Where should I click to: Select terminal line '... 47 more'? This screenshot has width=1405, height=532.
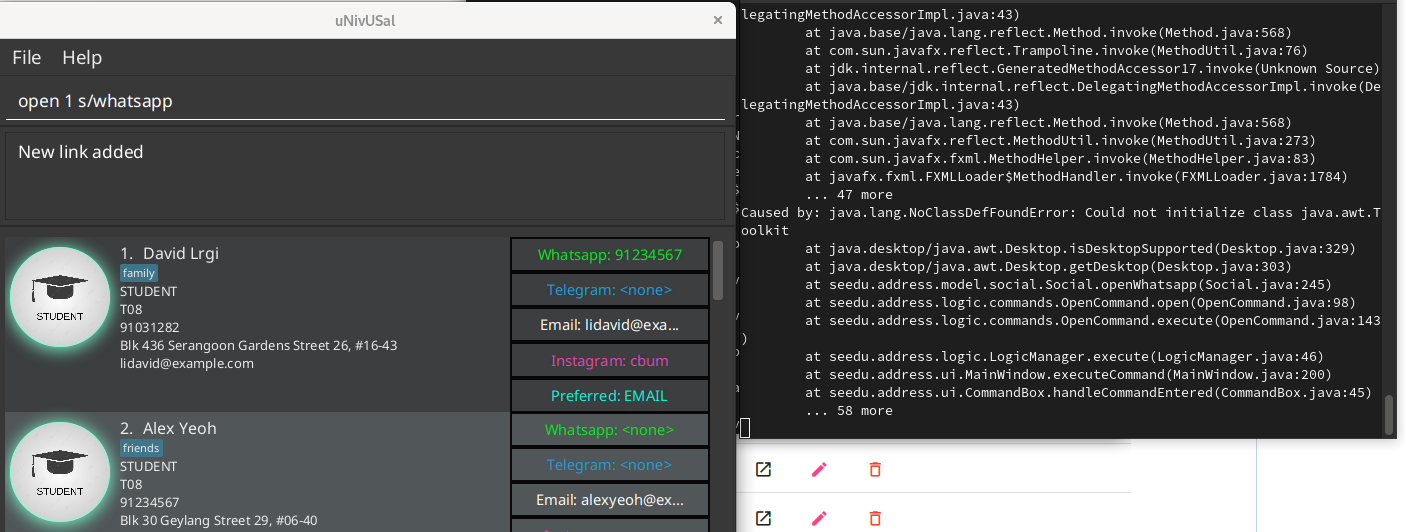click(x=849, y=195)
